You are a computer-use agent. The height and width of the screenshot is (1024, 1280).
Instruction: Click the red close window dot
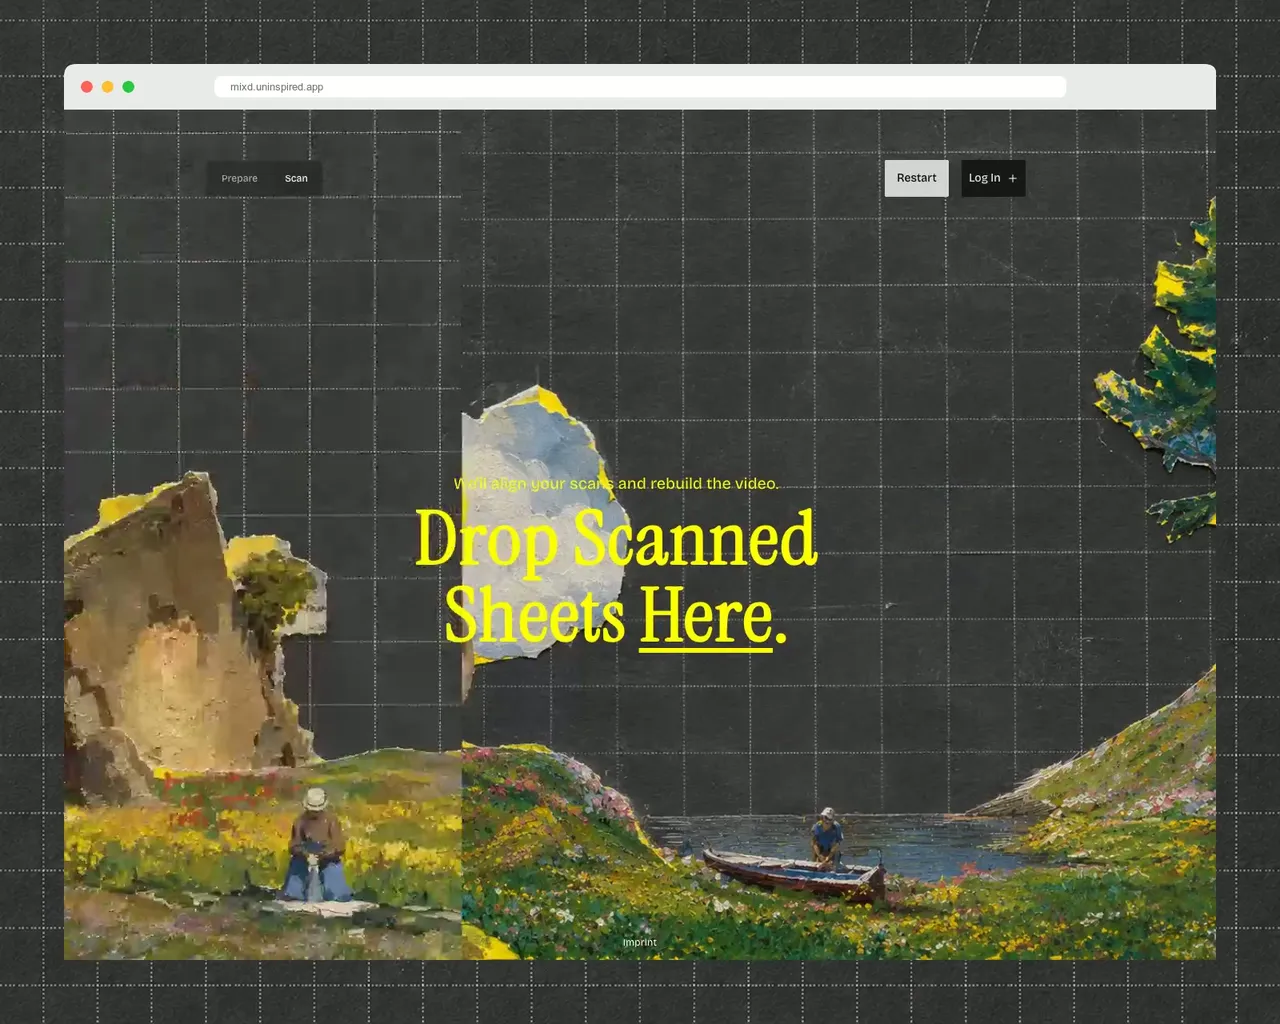click(x=87, y=87)
